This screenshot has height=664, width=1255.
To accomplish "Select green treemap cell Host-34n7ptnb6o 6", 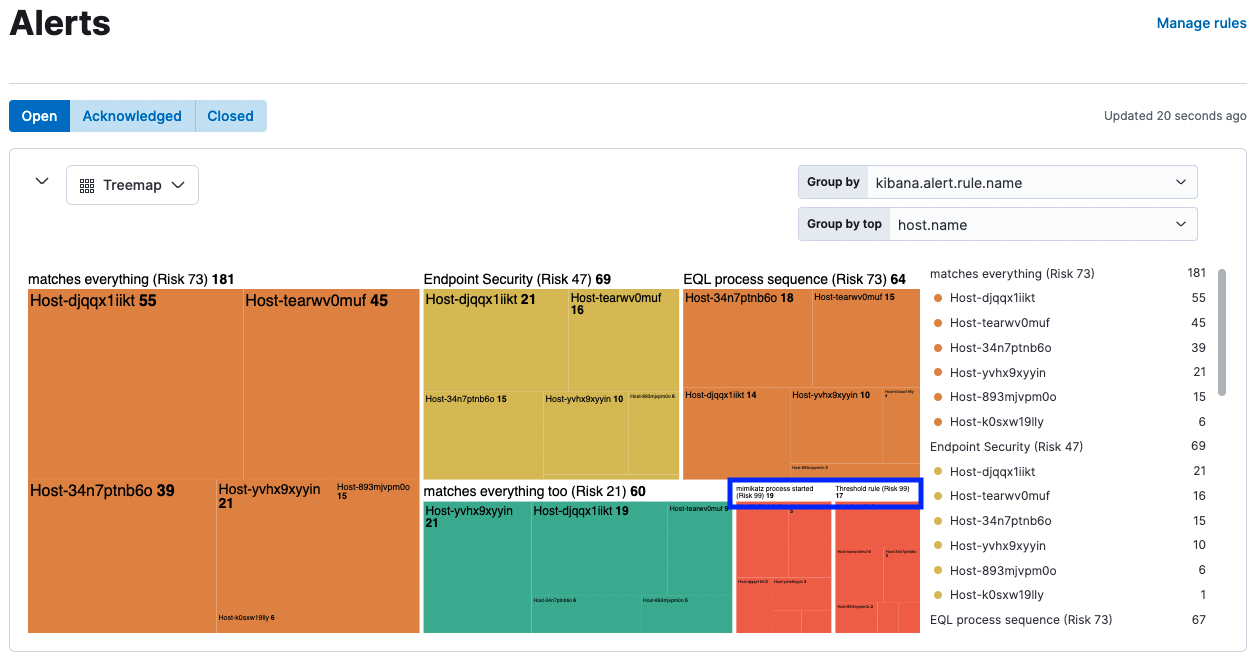I will [x=586, y=614].
